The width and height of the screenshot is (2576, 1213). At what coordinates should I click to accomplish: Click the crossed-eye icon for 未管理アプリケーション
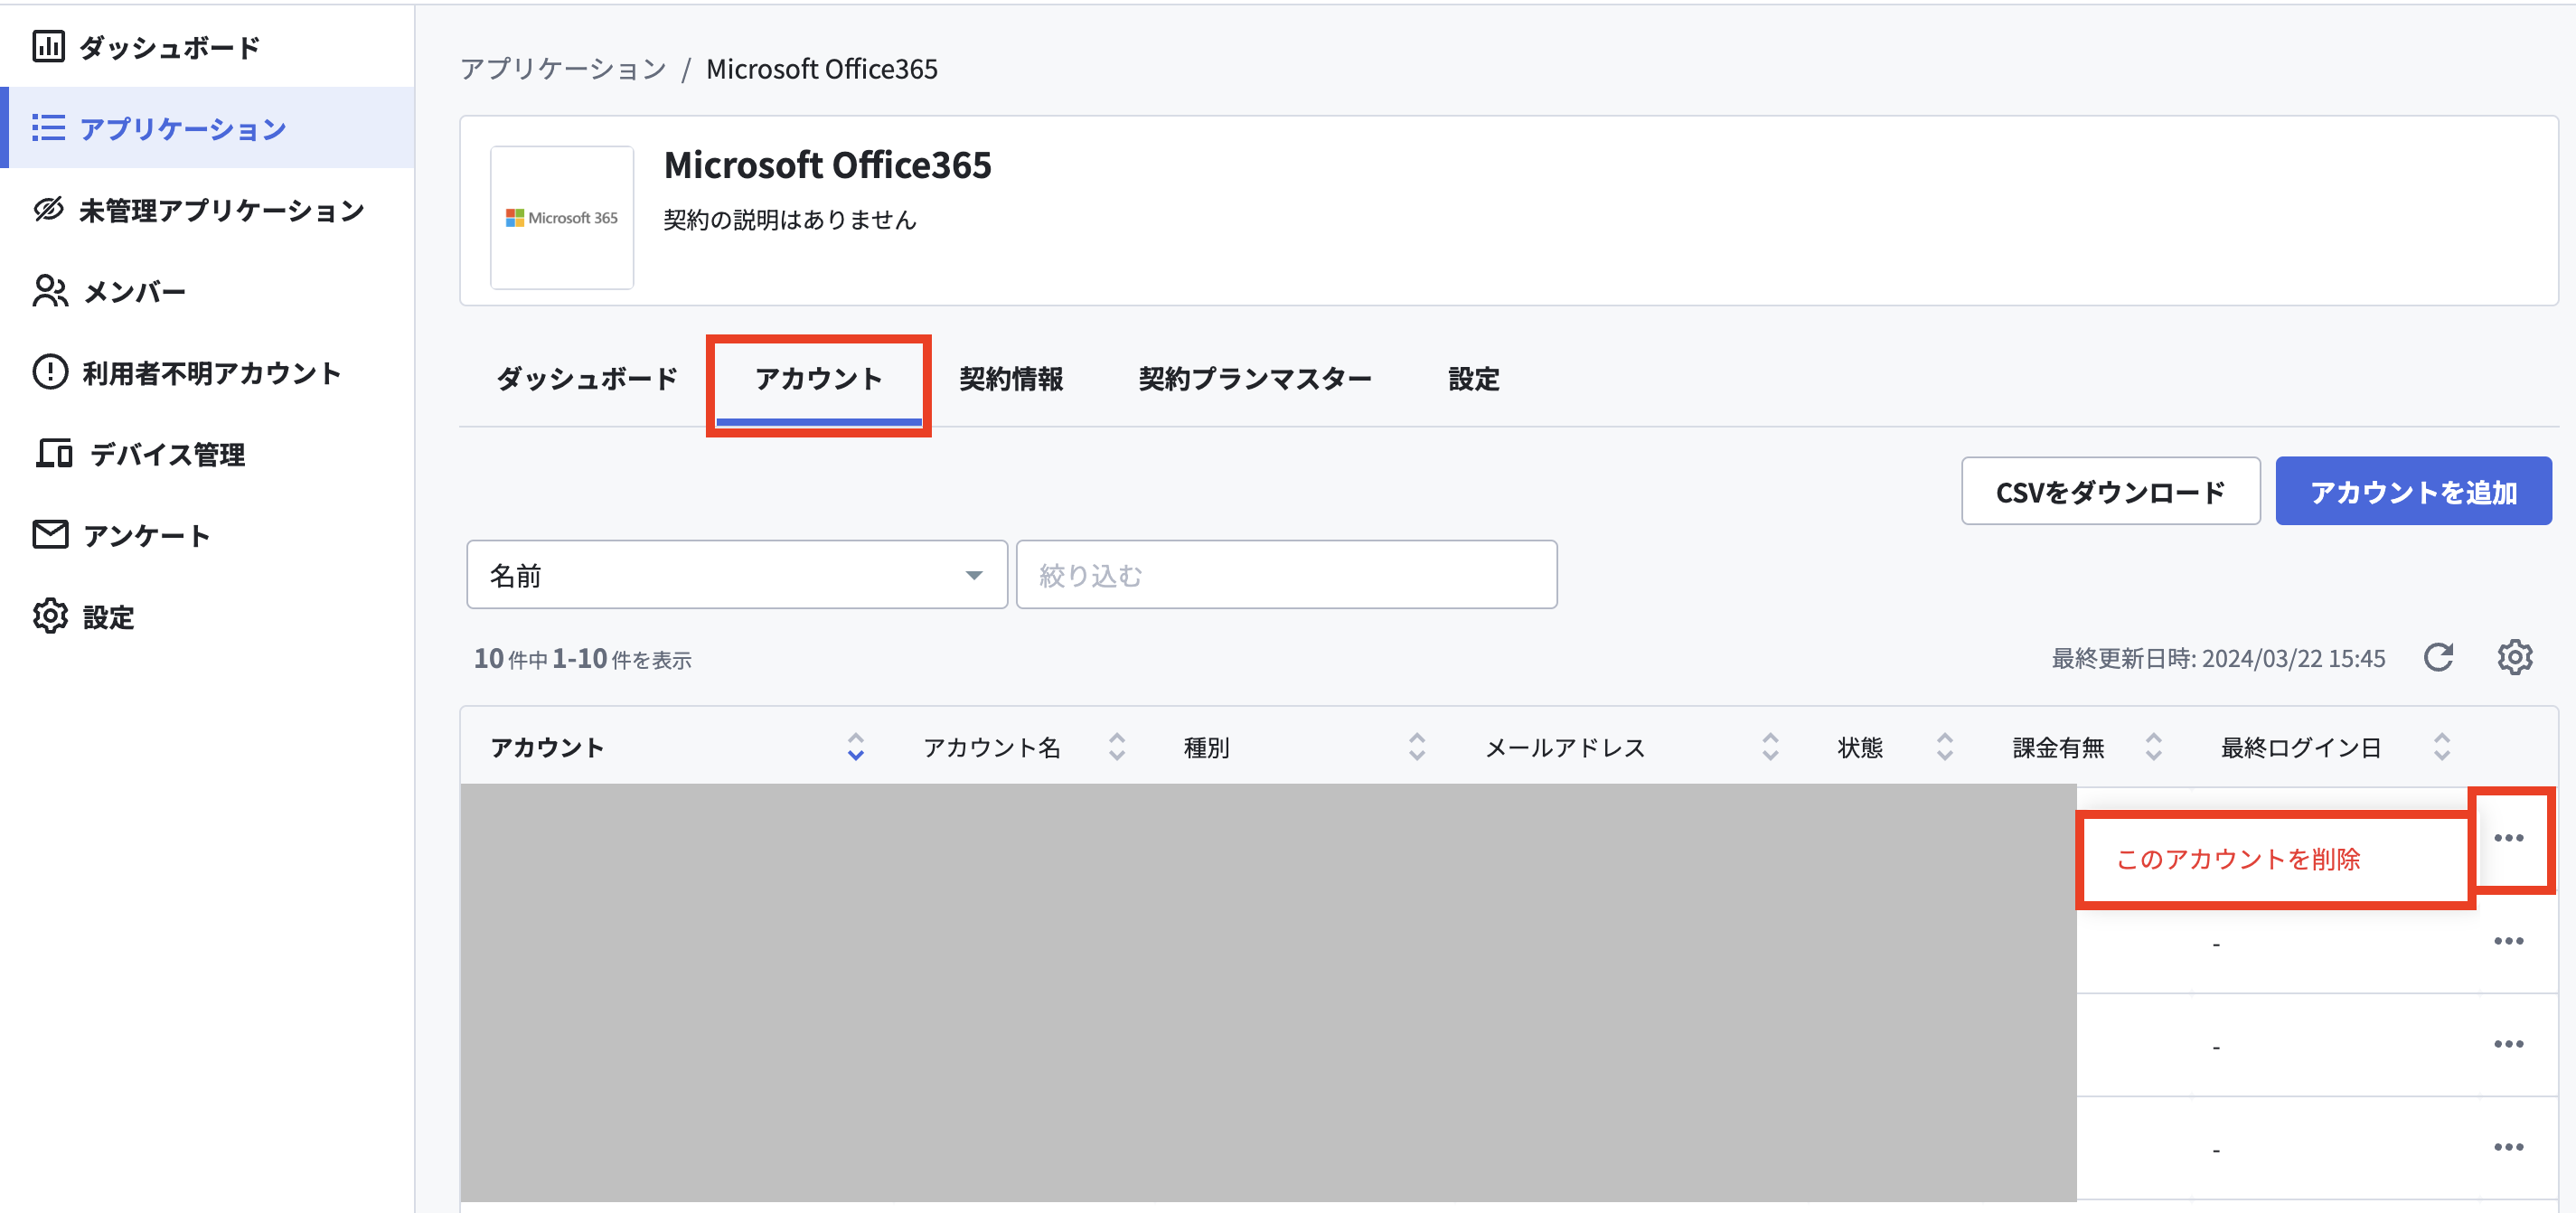(48, 209)
